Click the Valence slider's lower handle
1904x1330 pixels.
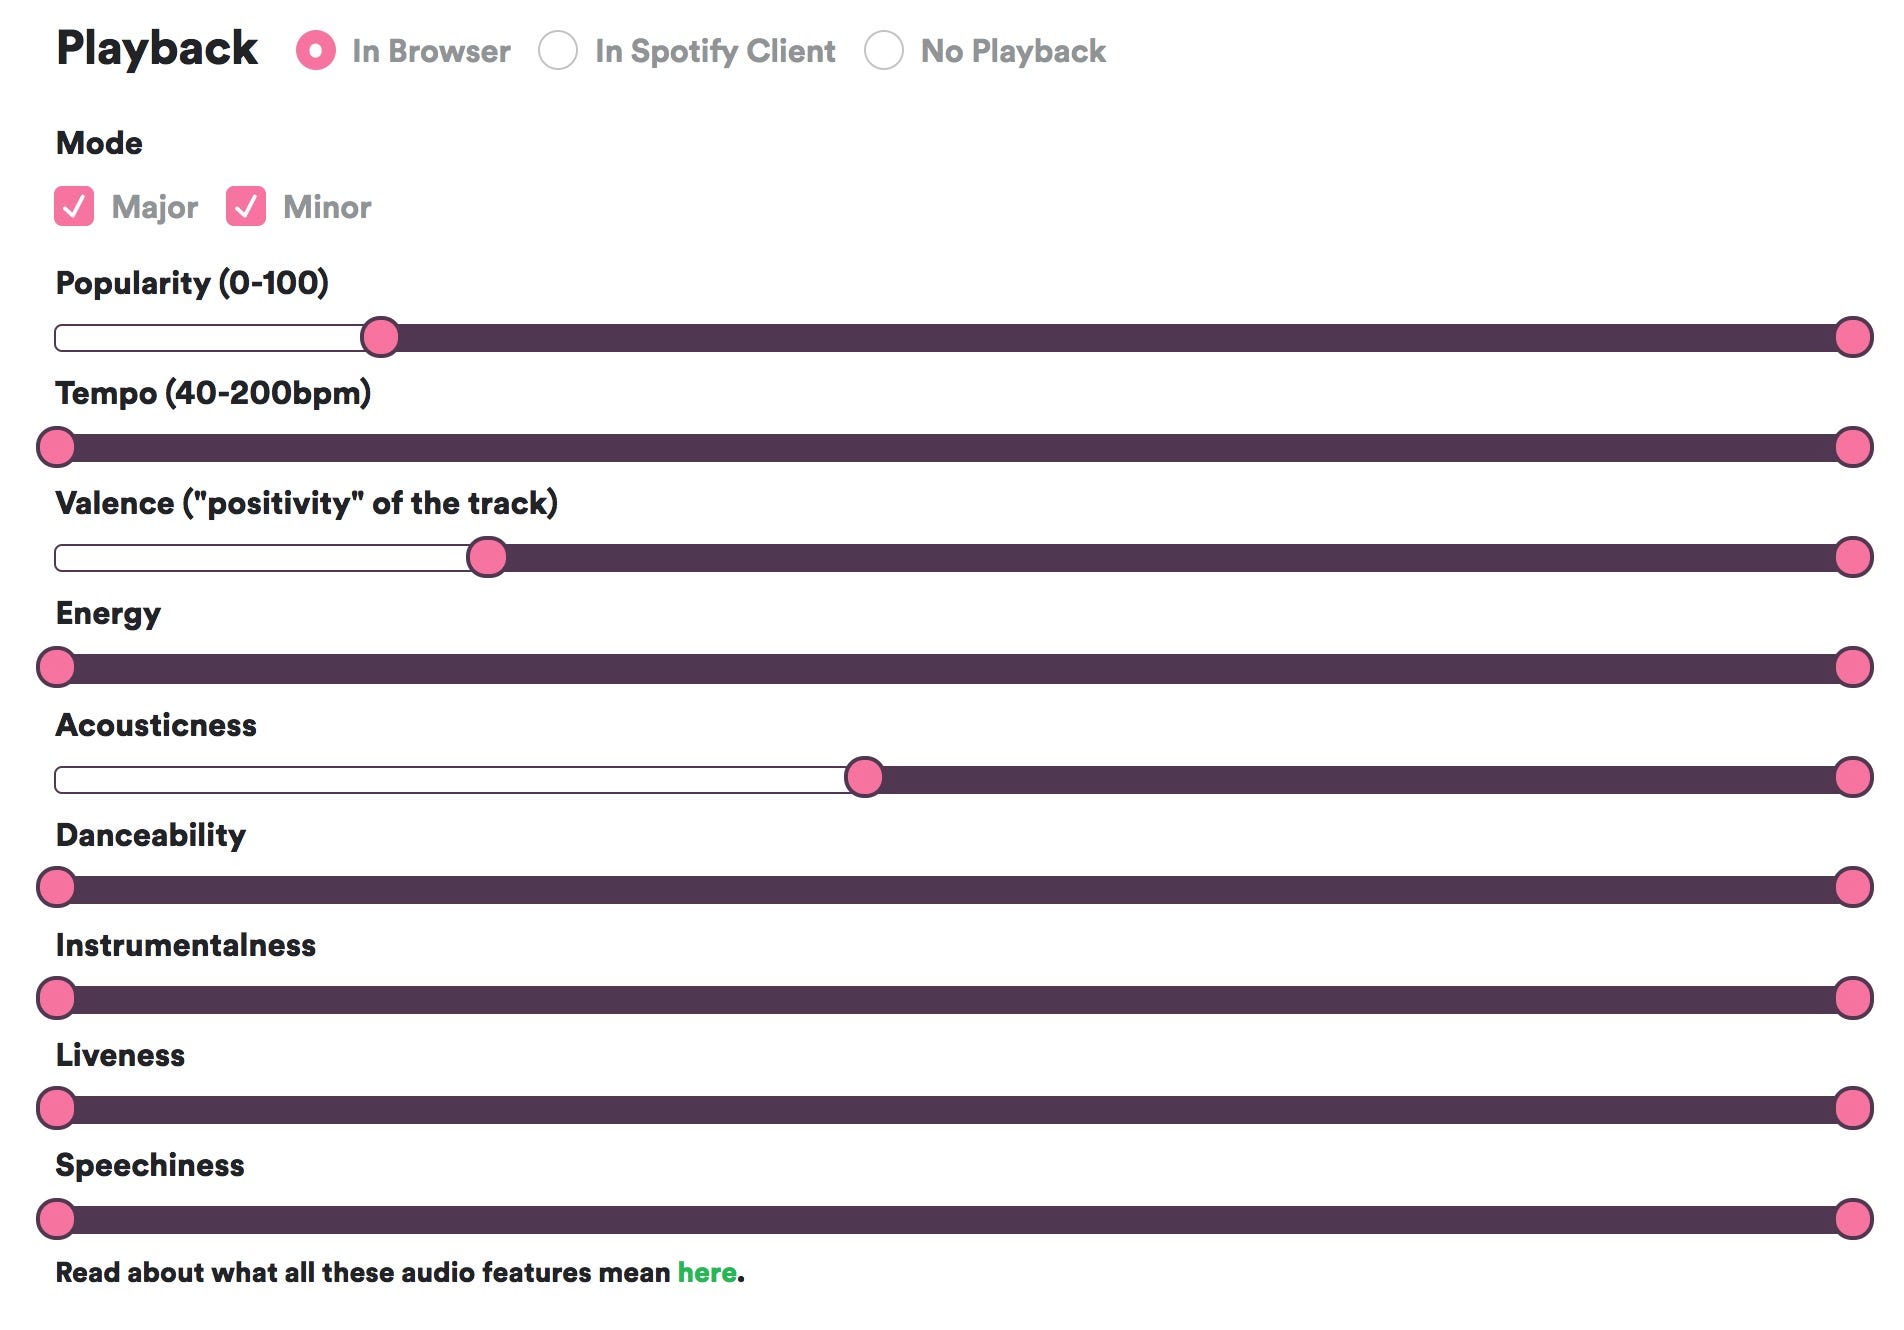pos(487,557)
